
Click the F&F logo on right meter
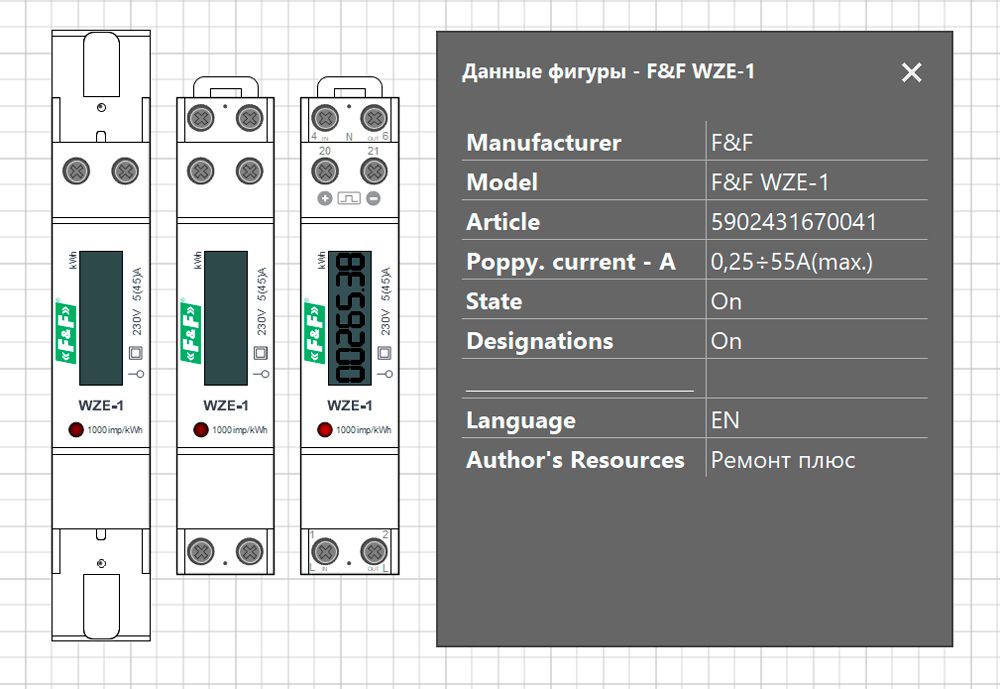click(x=314, y=331)
